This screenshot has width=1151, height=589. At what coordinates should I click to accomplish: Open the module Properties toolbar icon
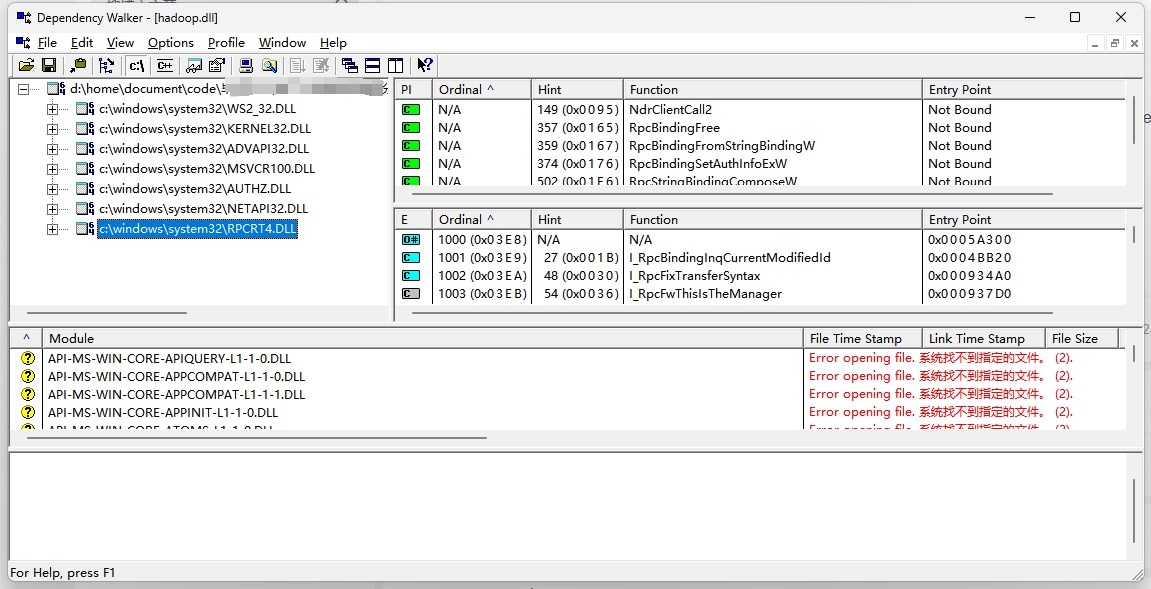(x=216, y=65)
